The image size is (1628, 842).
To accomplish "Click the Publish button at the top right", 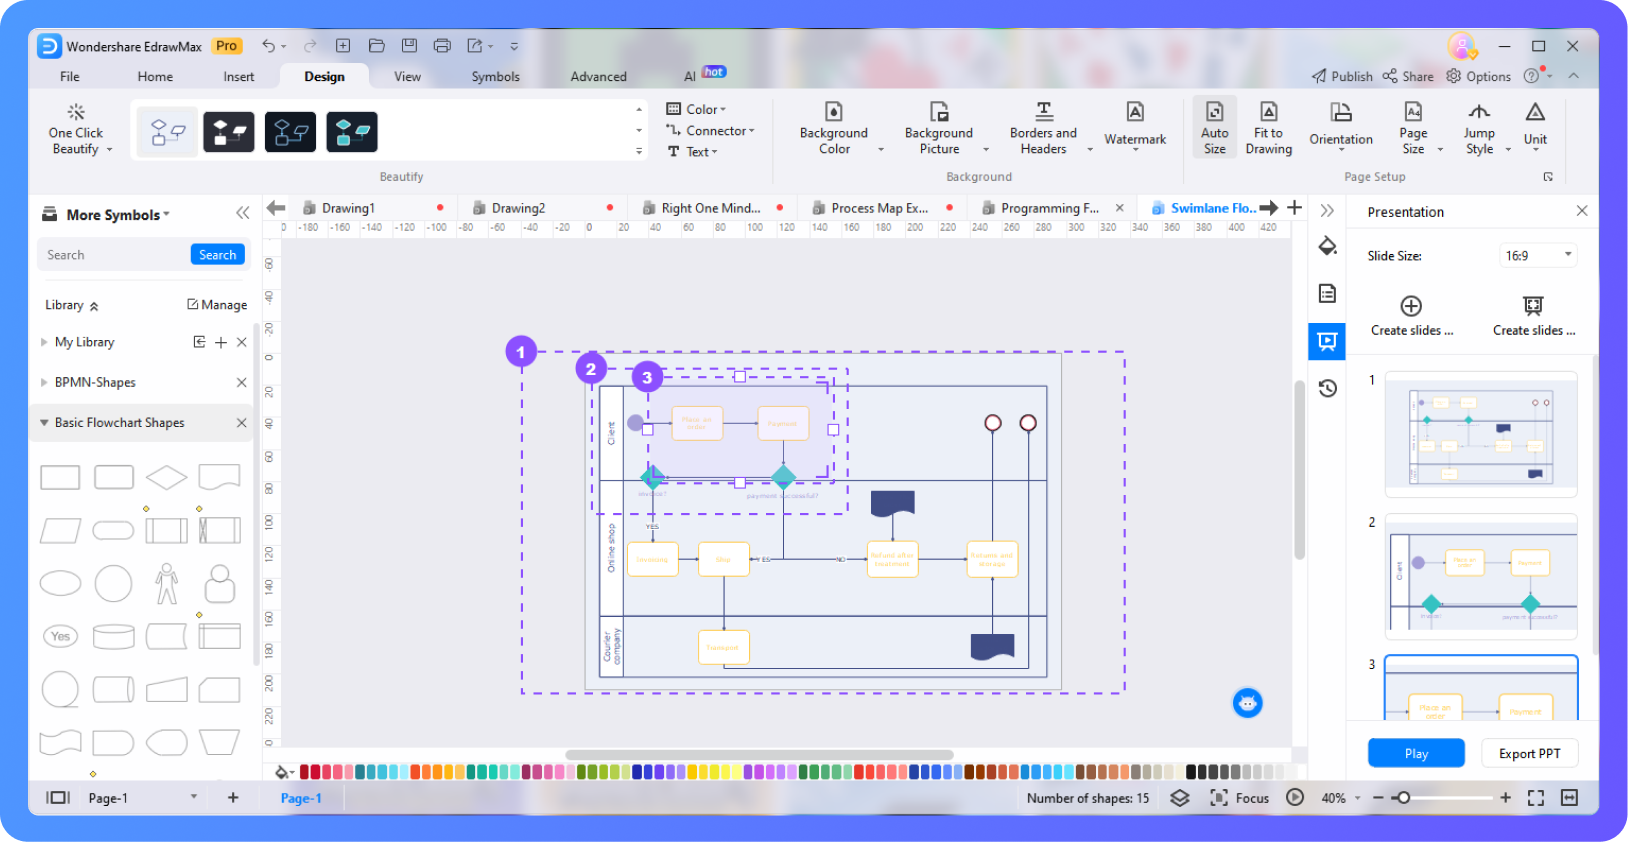I will point(1342,76).
